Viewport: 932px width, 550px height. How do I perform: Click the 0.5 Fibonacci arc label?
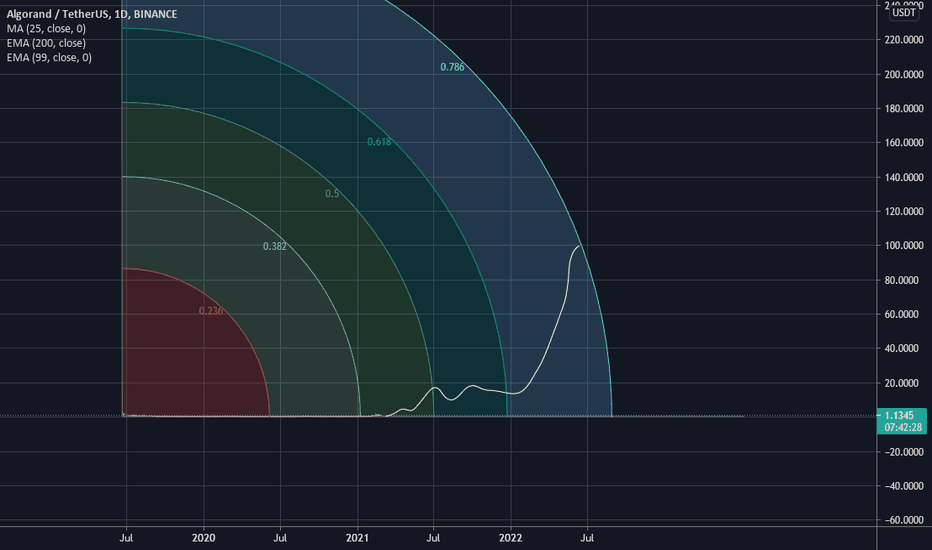[x=332, y=194]
